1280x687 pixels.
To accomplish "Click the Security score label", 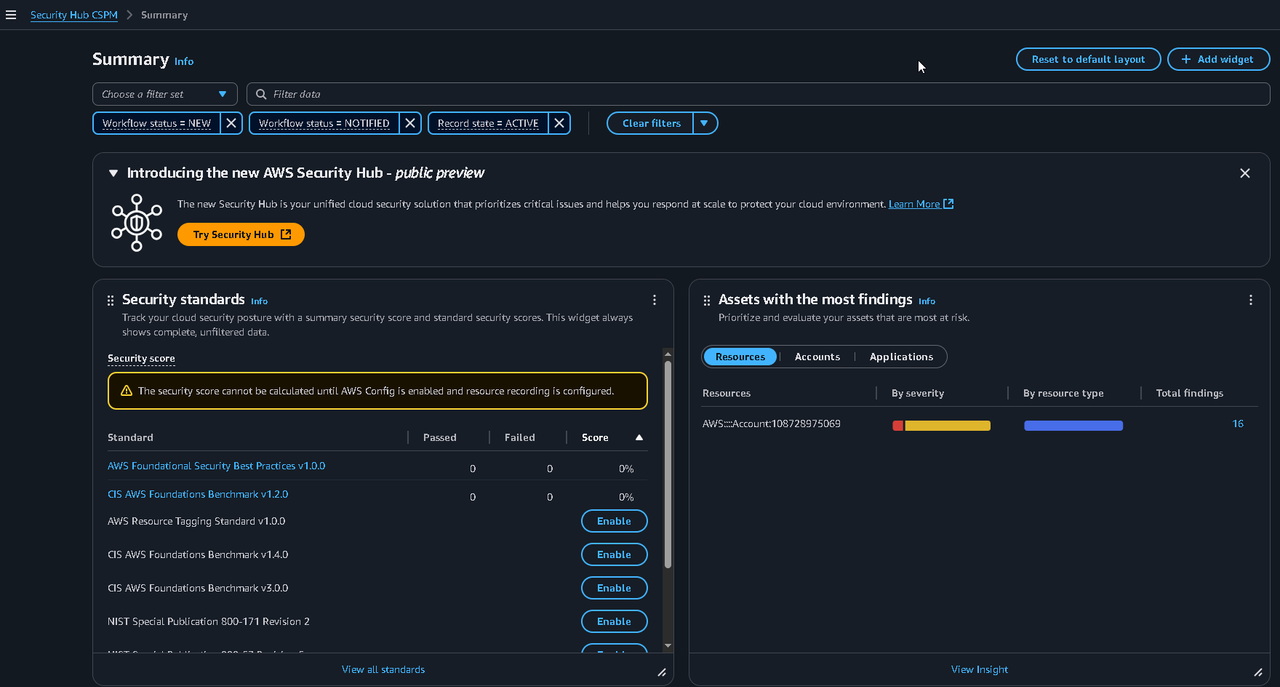I will [141, 358].
